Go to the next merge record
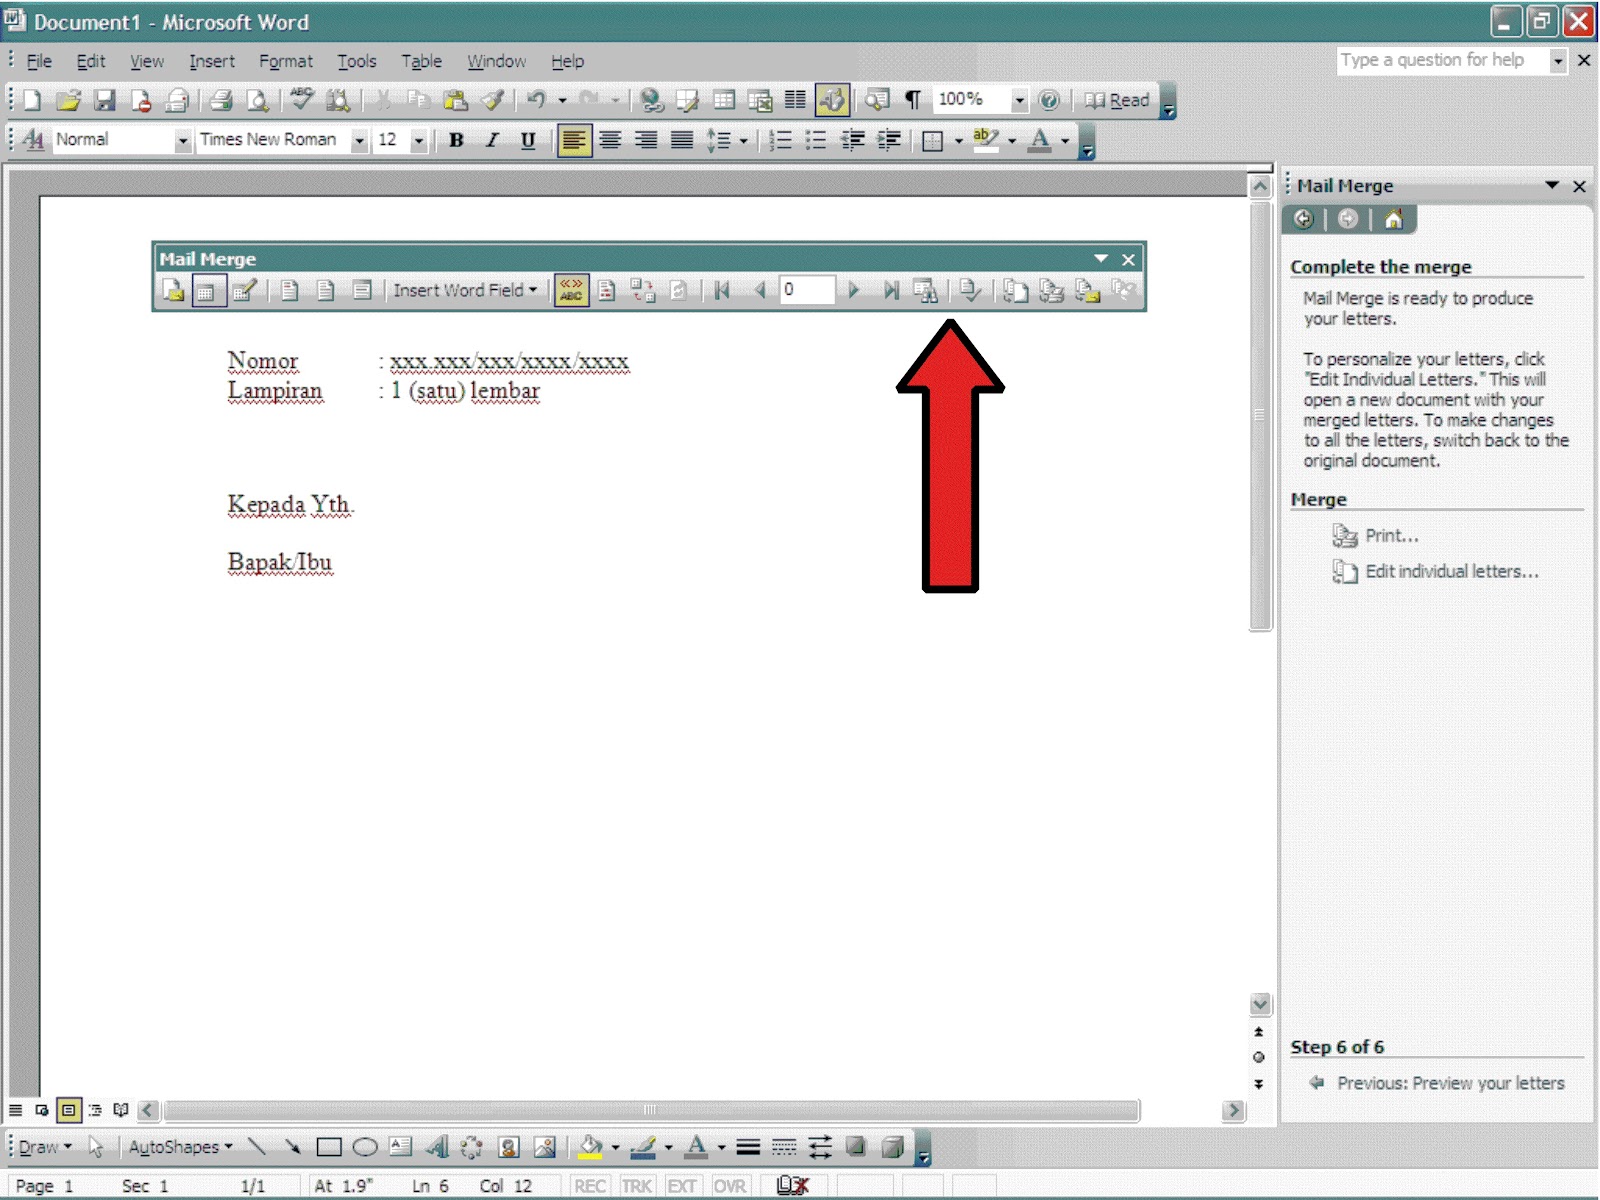Screen dimensions: 1600x1200 (853, 290)
